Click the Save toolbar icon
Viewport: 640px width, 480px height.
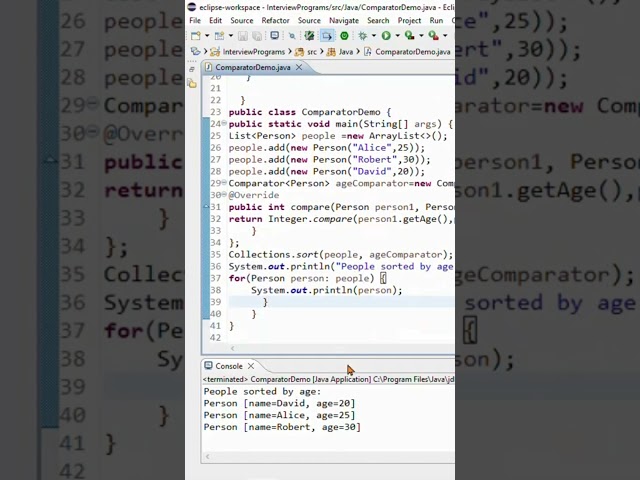pos(243,36)
